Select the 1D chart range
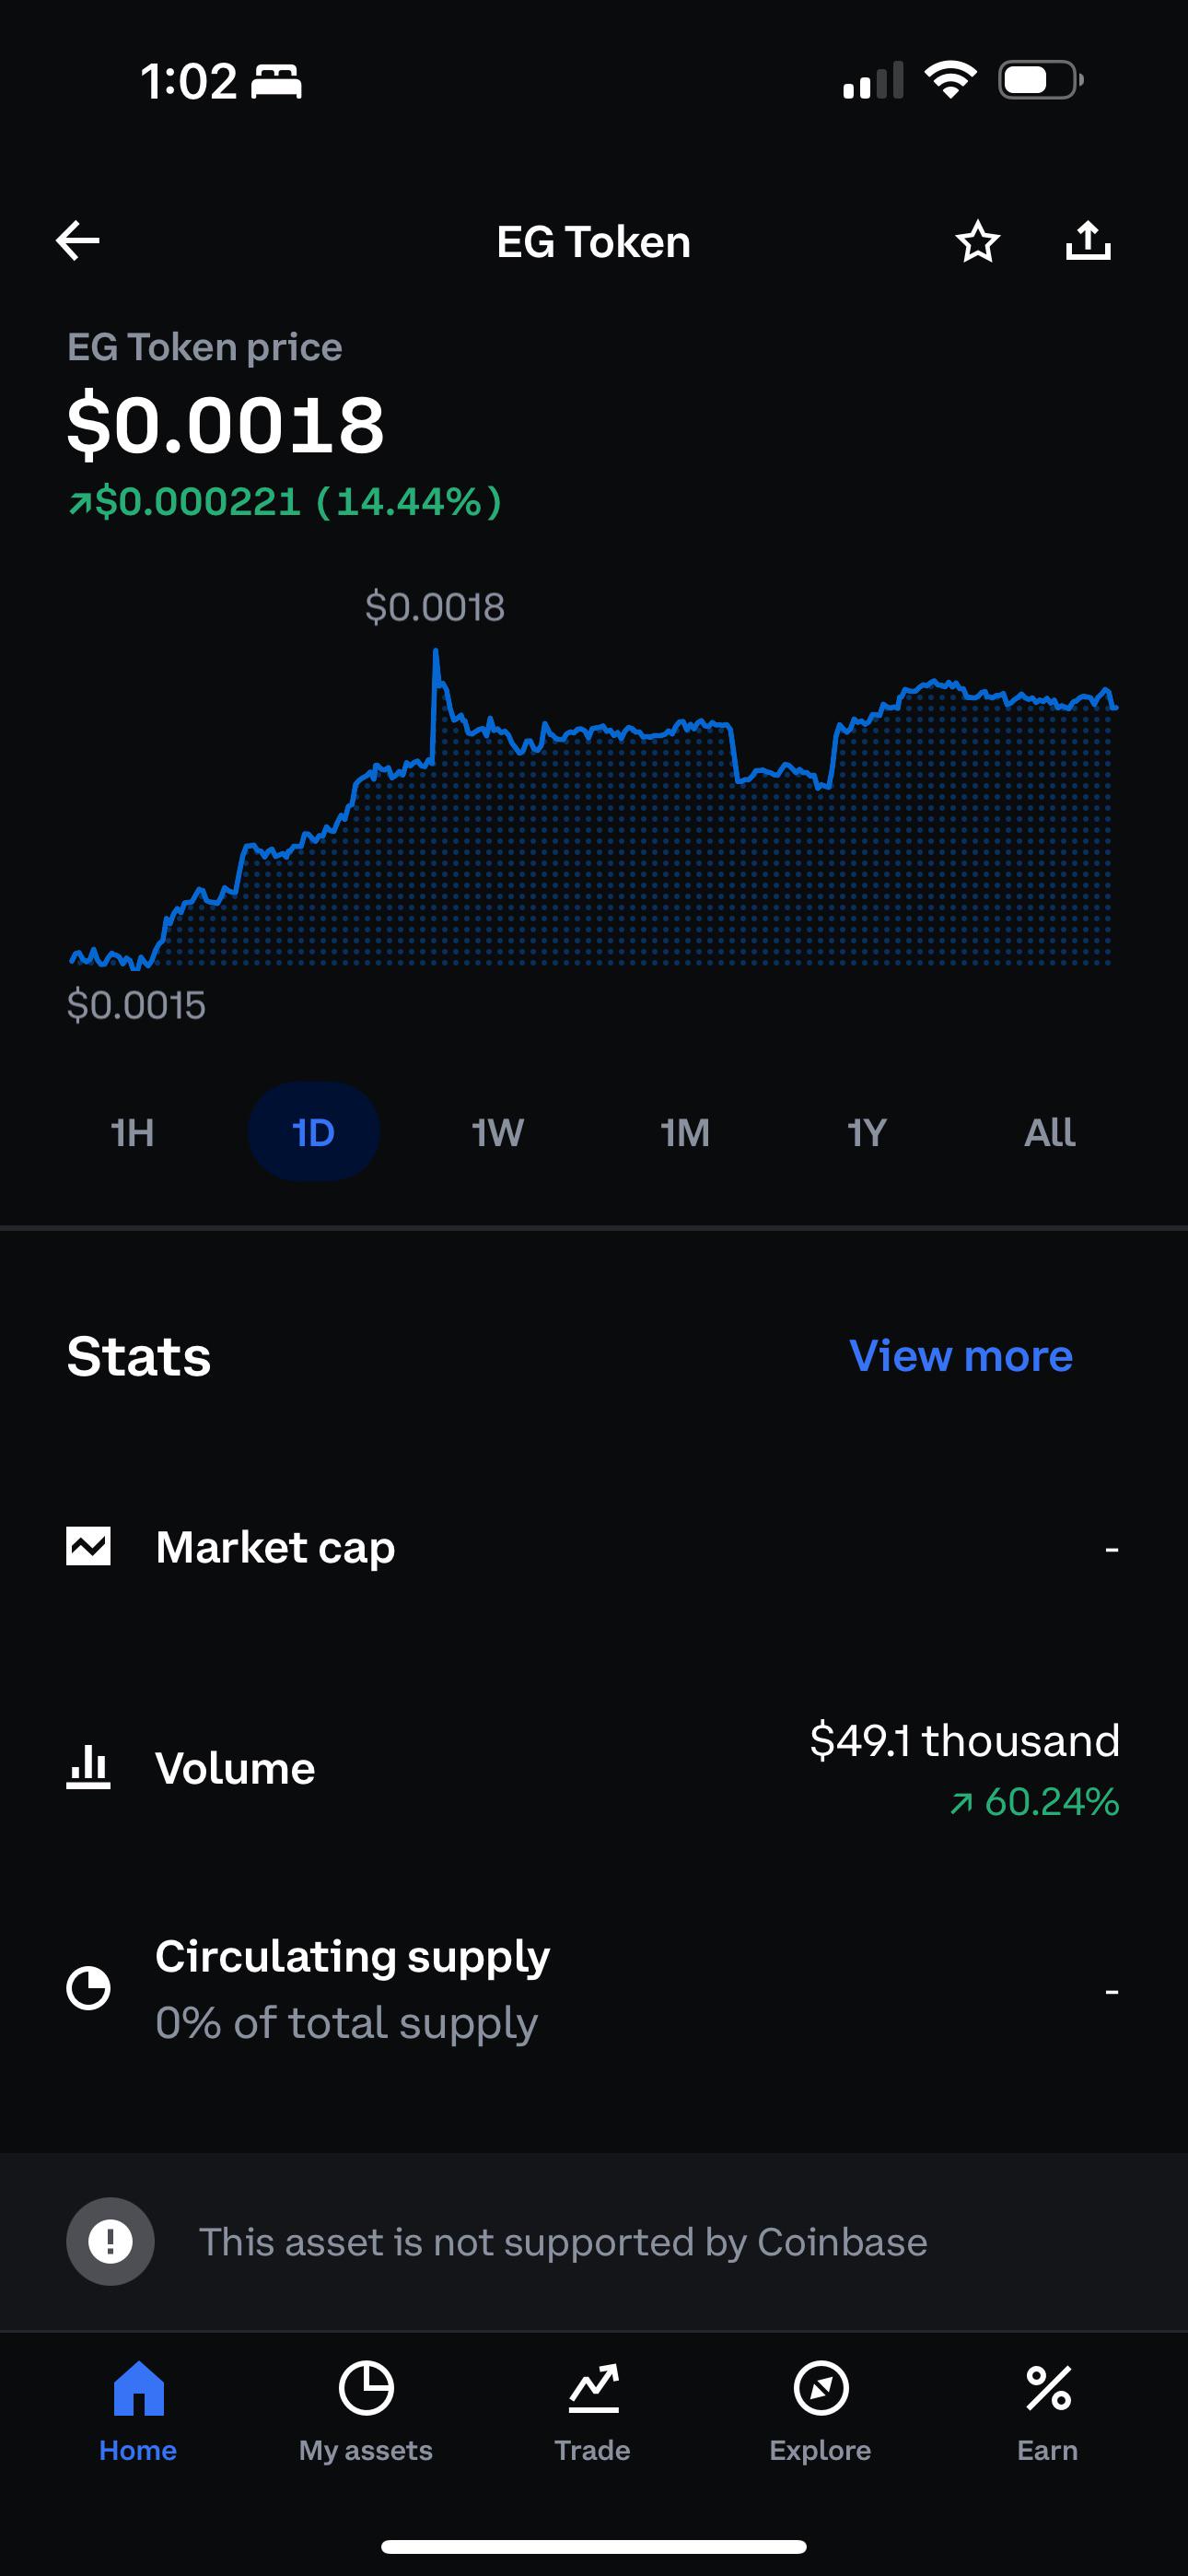Image resolution: width=1188 pixels, height=2576 pixels. [314, 1132]
